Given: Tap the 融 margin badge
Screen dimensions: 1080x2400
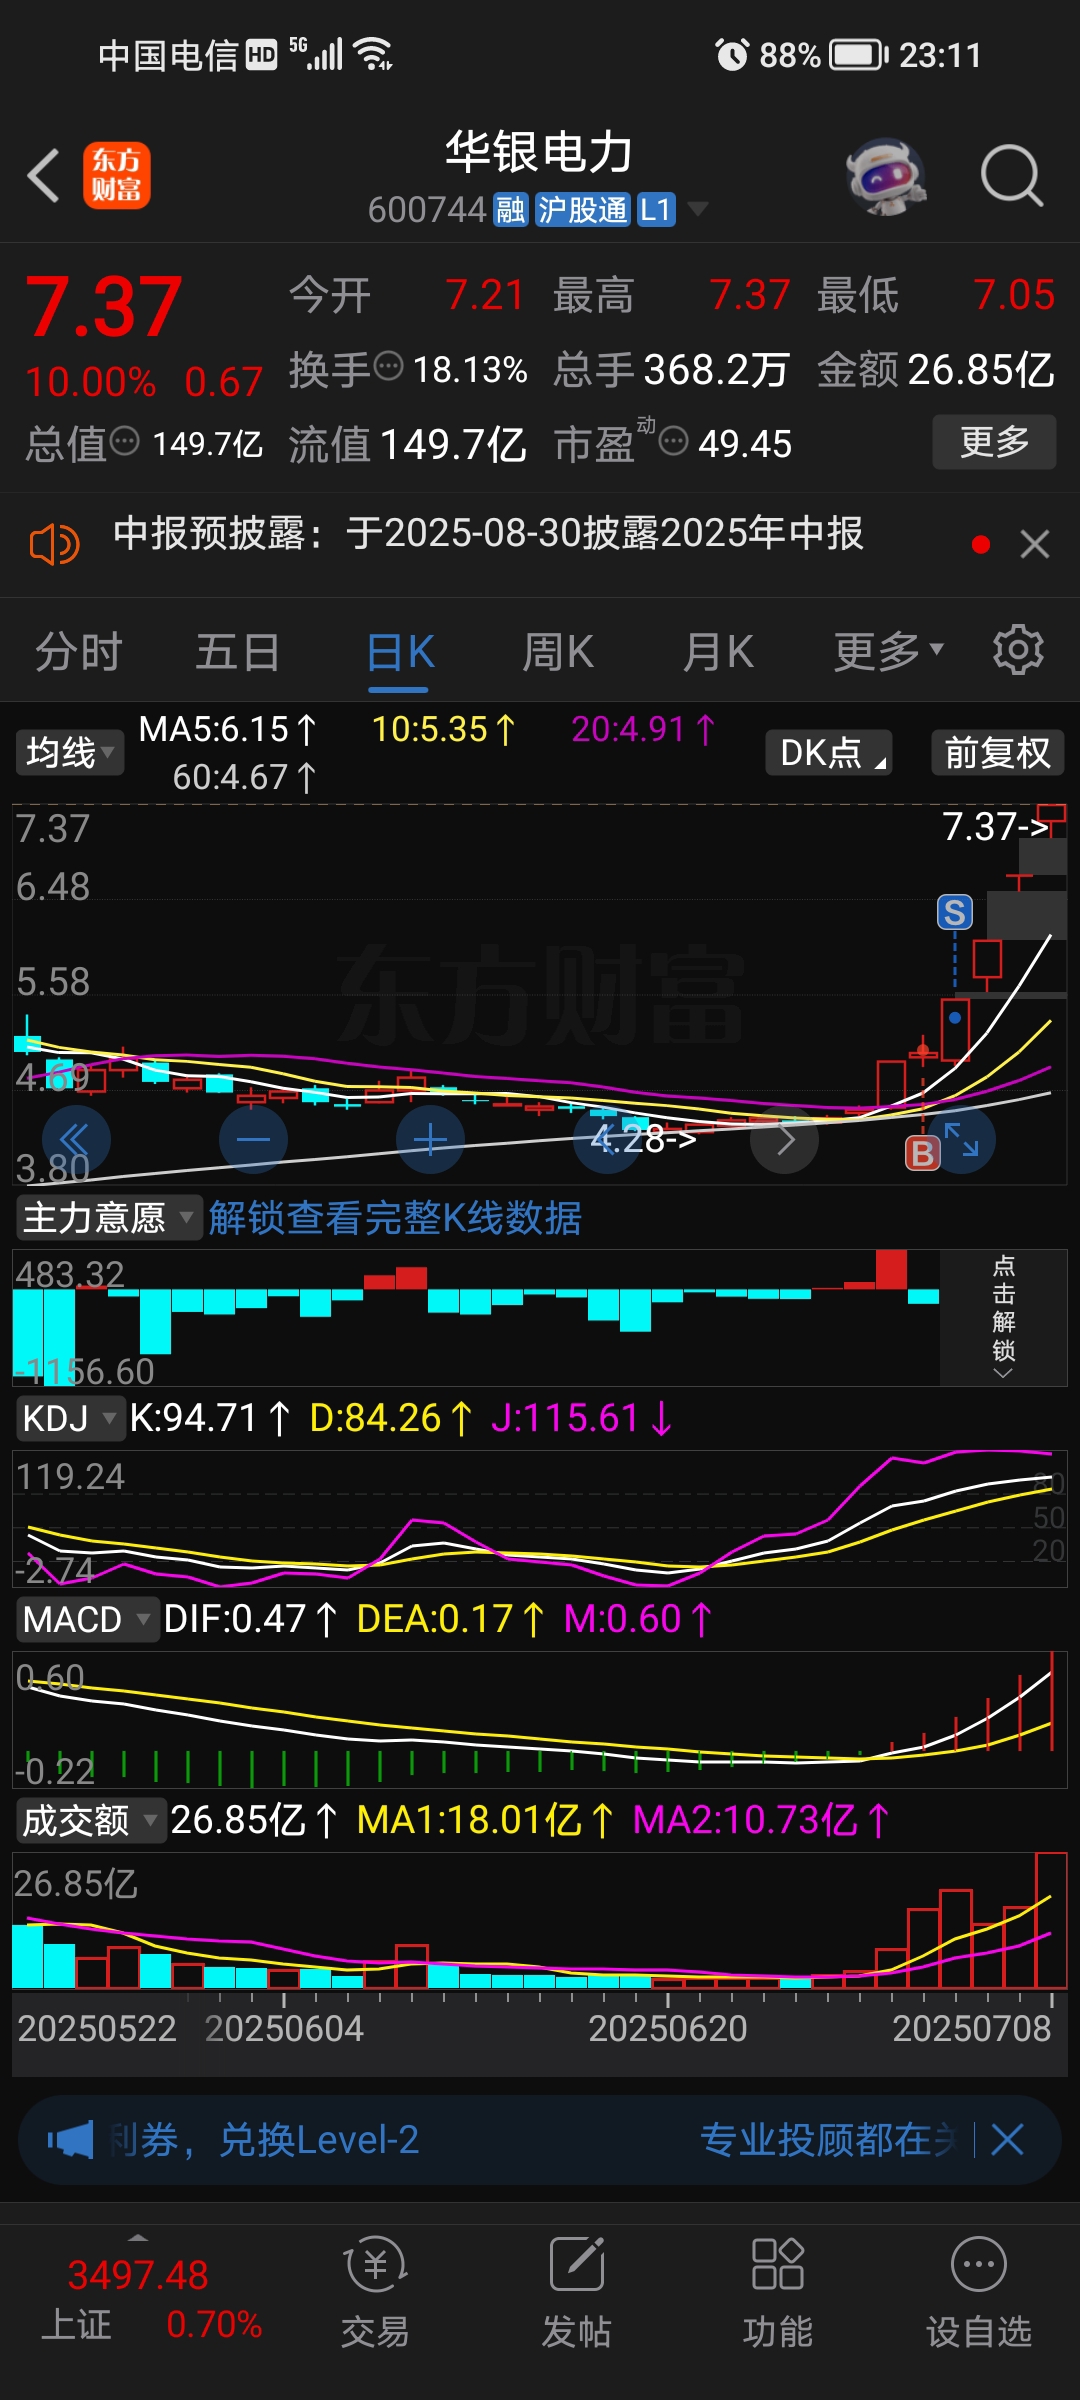Looking at the screenshot, I should point(511,210).
